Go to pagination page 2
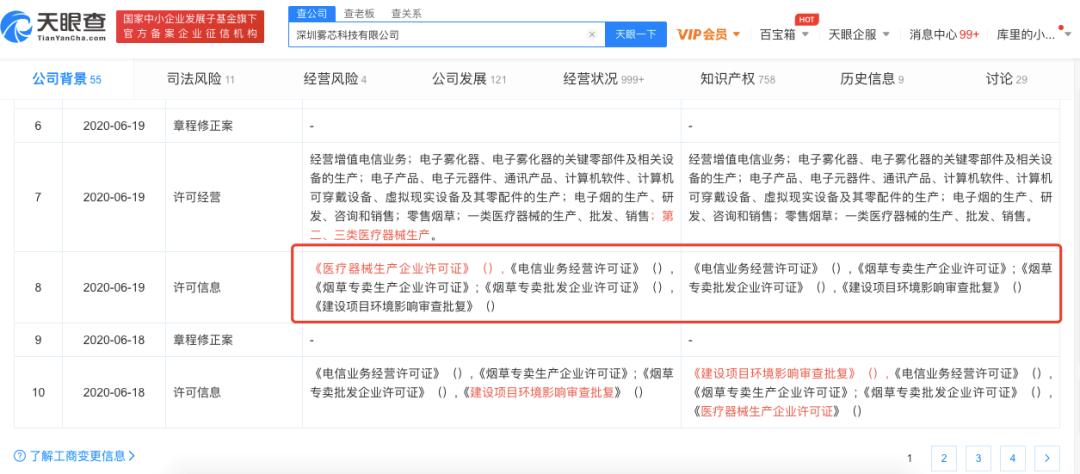Image resolution: width=1080 pixels, height=474 pixels. point(944,458)
